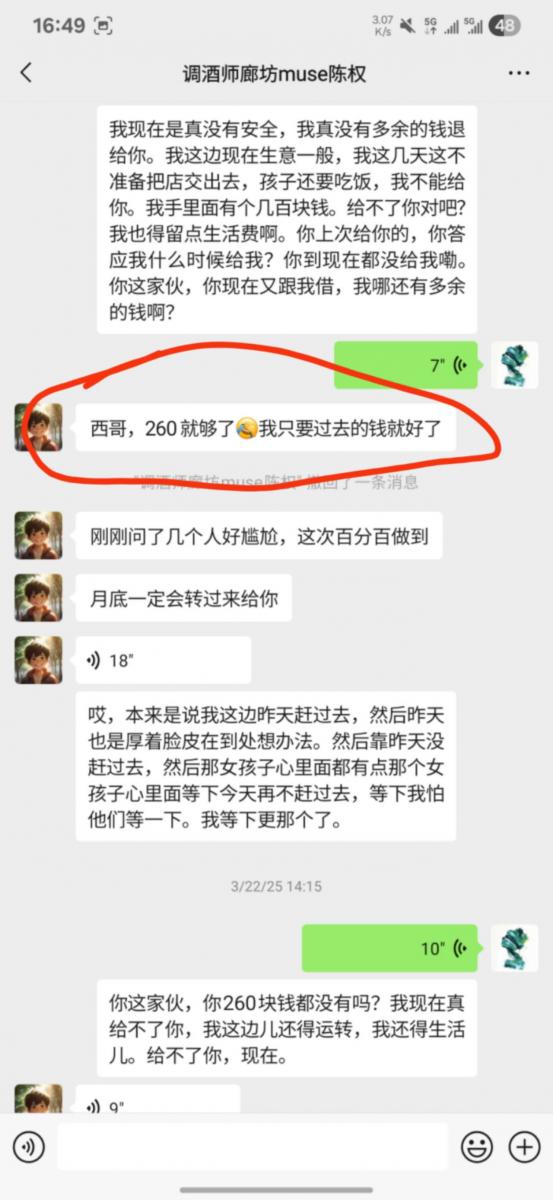Go back using the top-left arrow
553x1200 pixels.
26,72
